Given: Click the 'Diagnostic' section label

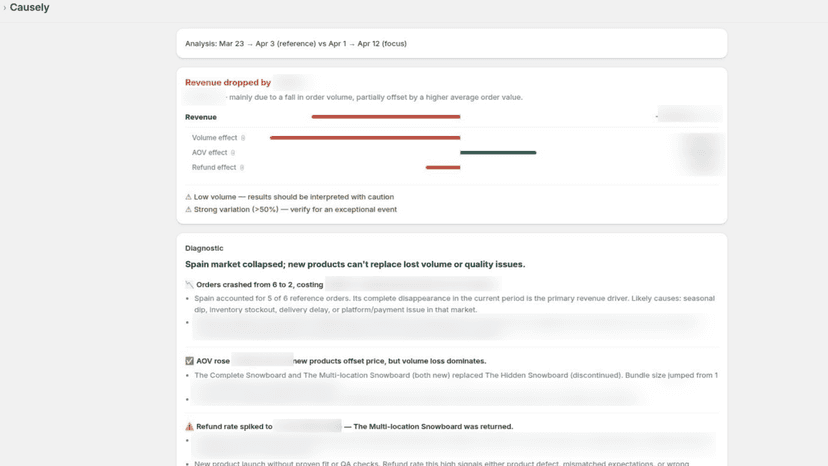Looking at the screenshot, I should coord(204,248).
